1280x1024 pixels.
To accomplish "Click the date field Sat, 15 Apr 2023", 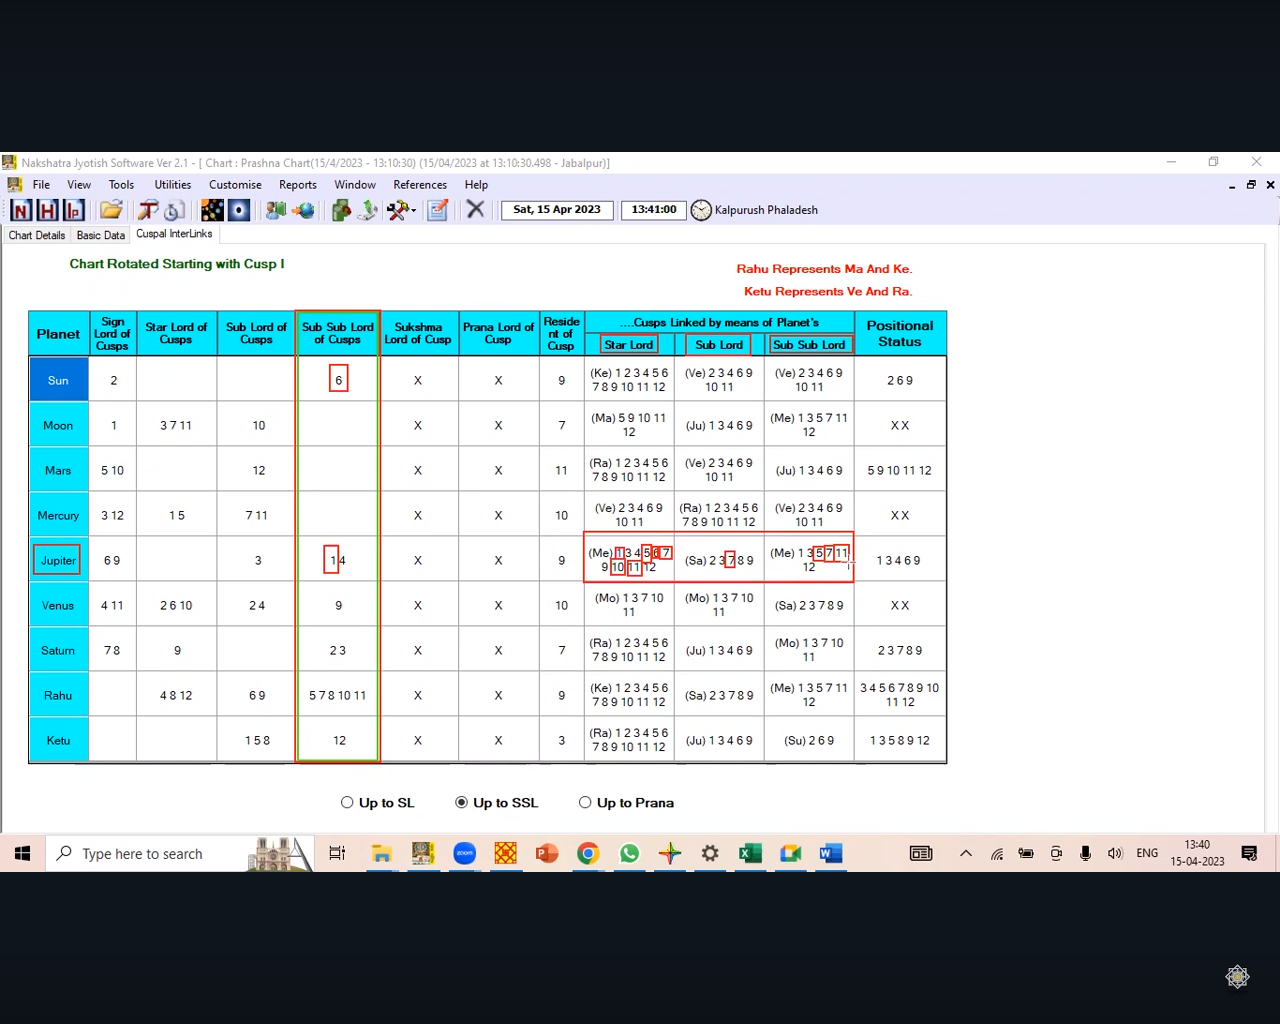I will (x=557, y=210).
